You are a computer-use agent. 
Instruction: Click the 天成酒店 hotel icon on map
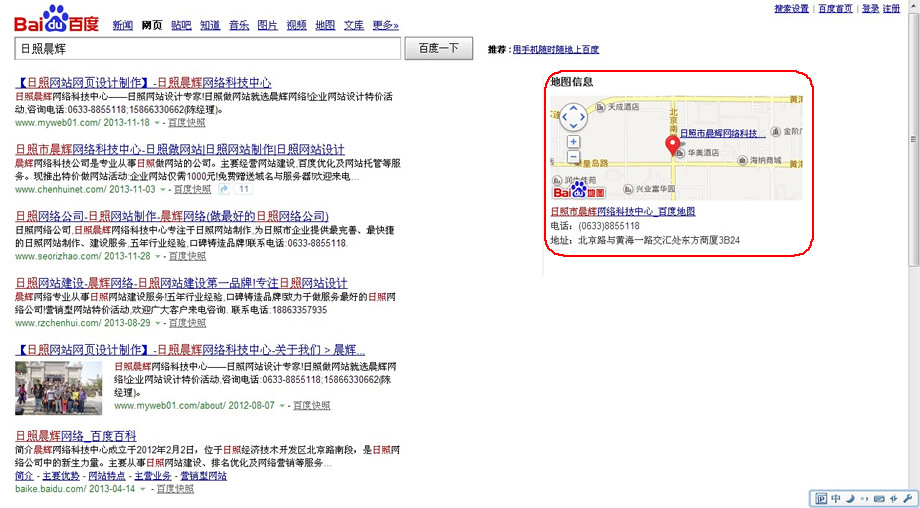600,107
